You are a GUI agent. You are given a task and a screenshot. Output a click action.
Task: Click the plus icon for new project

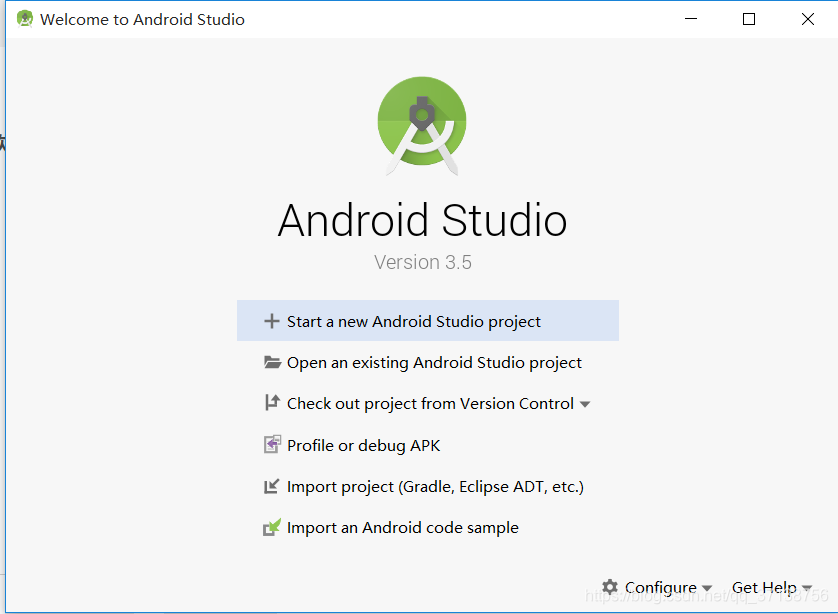point(271,321)
